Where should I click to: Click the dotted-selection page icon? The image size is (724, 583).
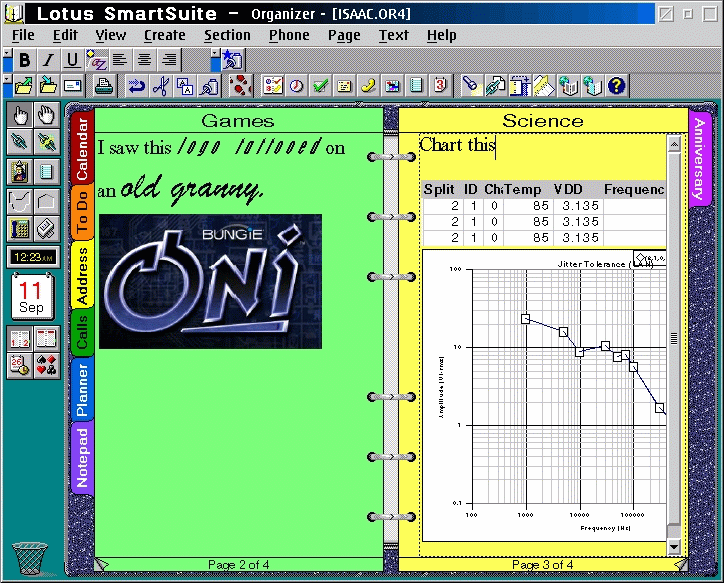point(520,86)
